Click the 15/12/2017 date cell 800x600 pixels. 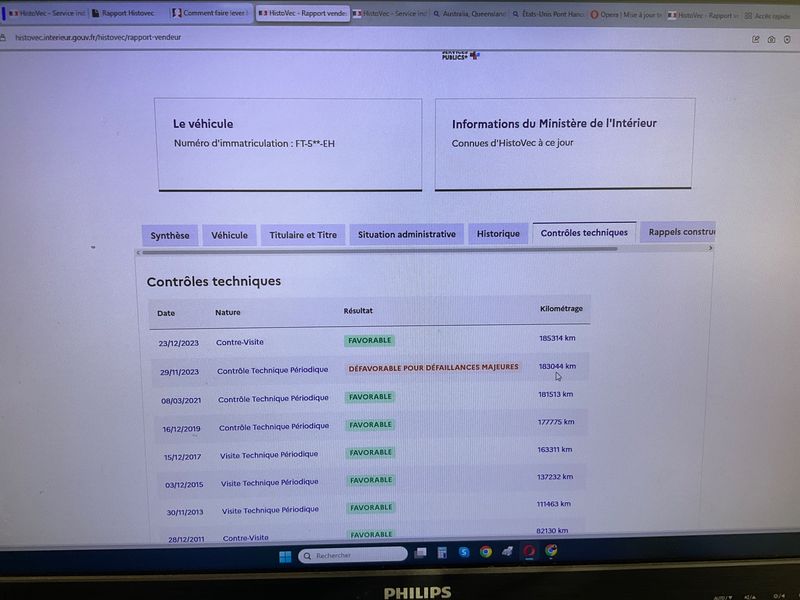pos(182,457)
